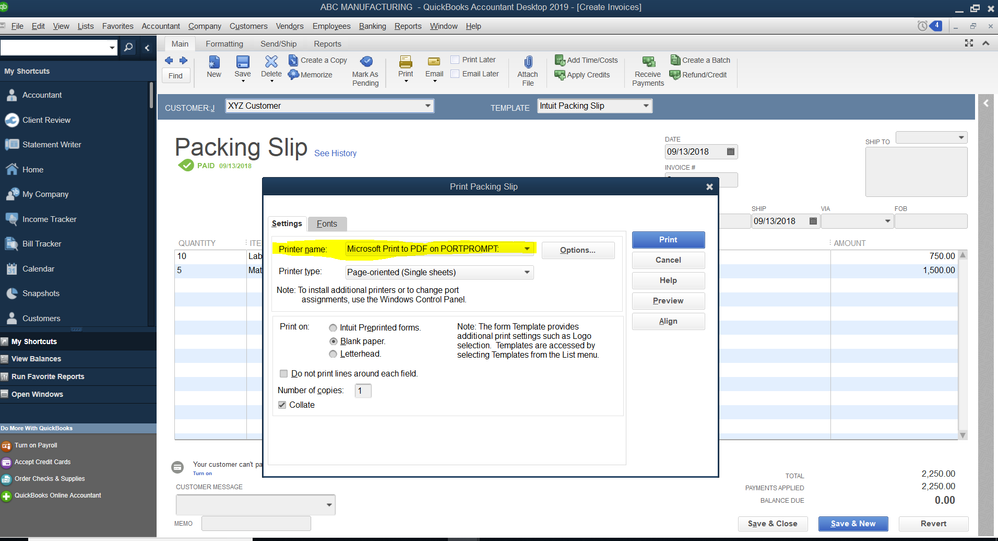Click the sidebar search magnifier icon
Screen dimensions: 998x541
tap(129, 48)
